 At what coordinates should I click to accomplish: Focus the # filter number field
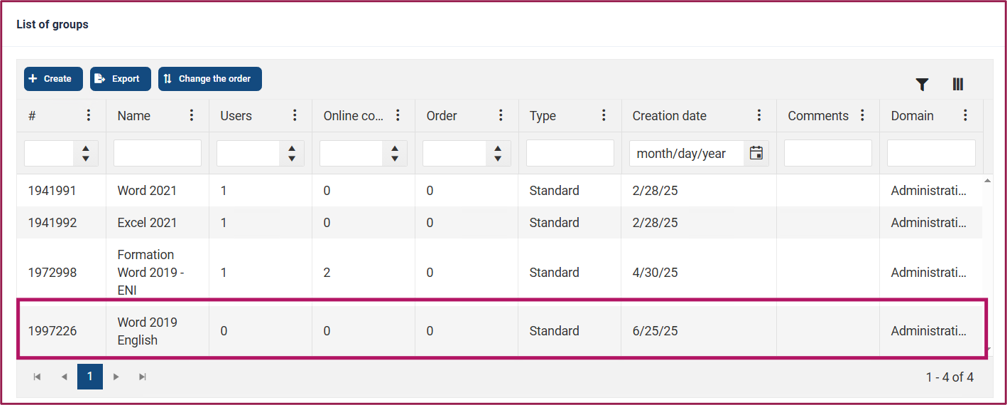(50, 153)
